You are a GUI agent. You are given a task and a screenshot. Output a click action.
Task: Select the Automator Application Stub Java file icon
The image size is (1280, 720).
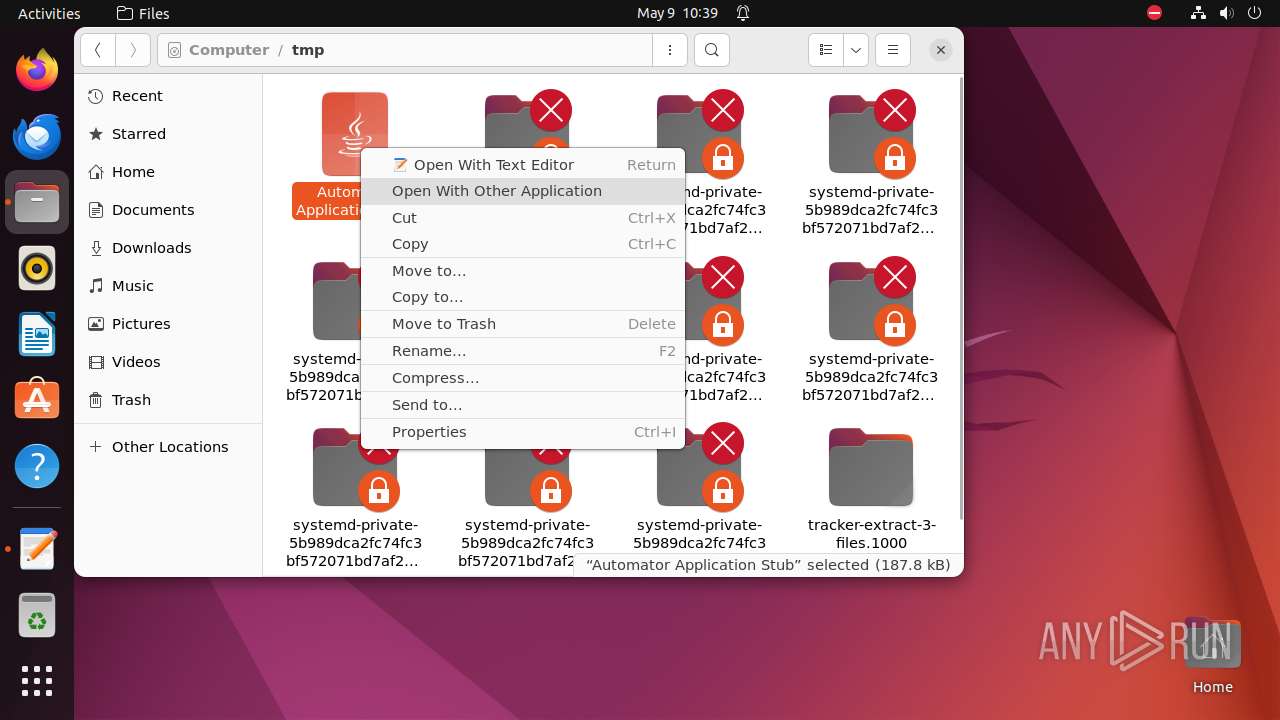tap(354, 134)
